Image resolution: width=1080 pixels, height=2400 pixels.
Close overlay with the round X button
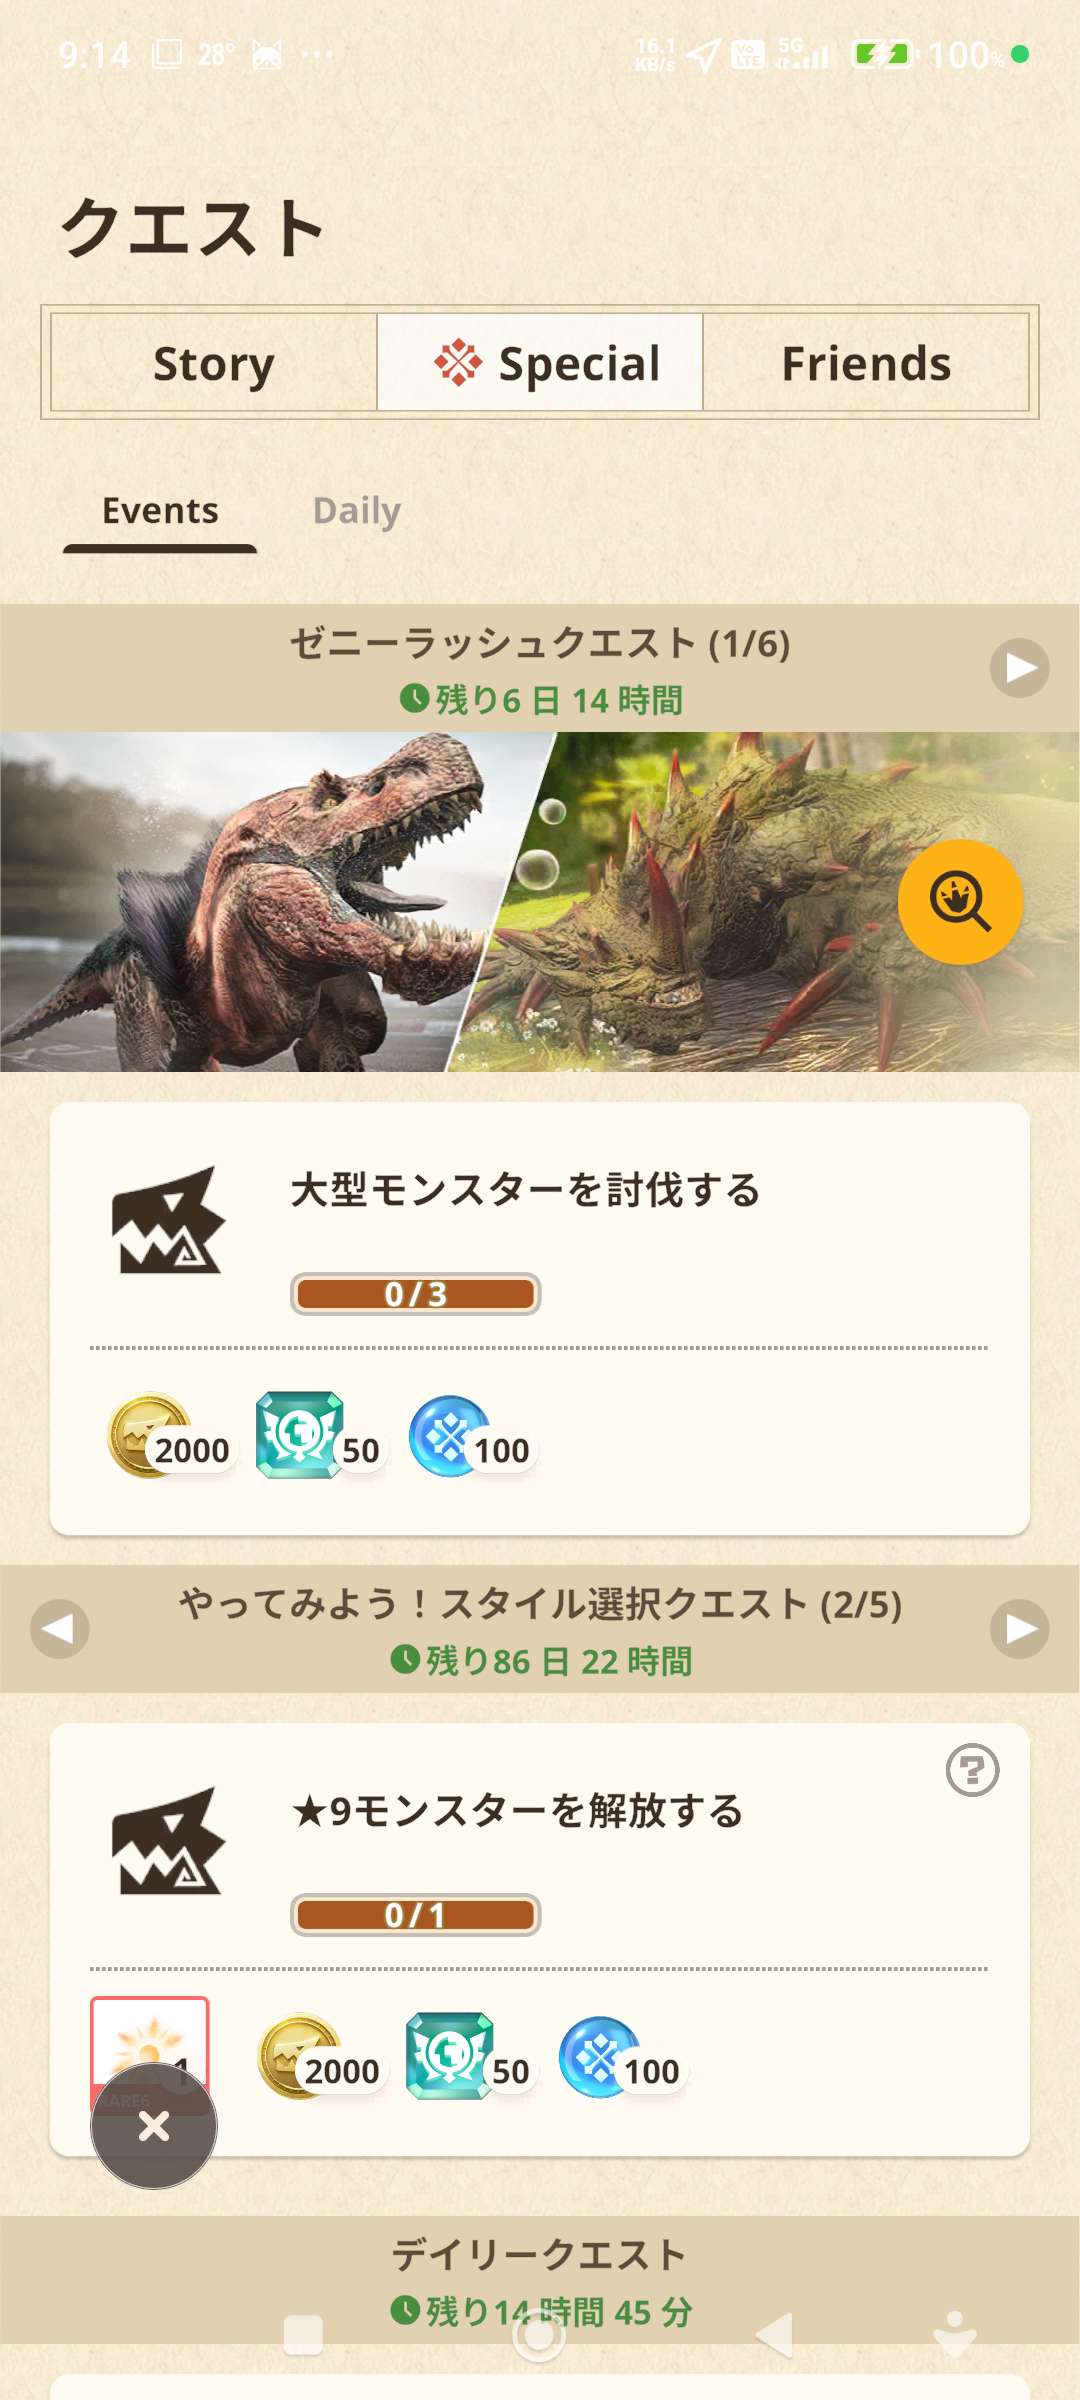154,2126
